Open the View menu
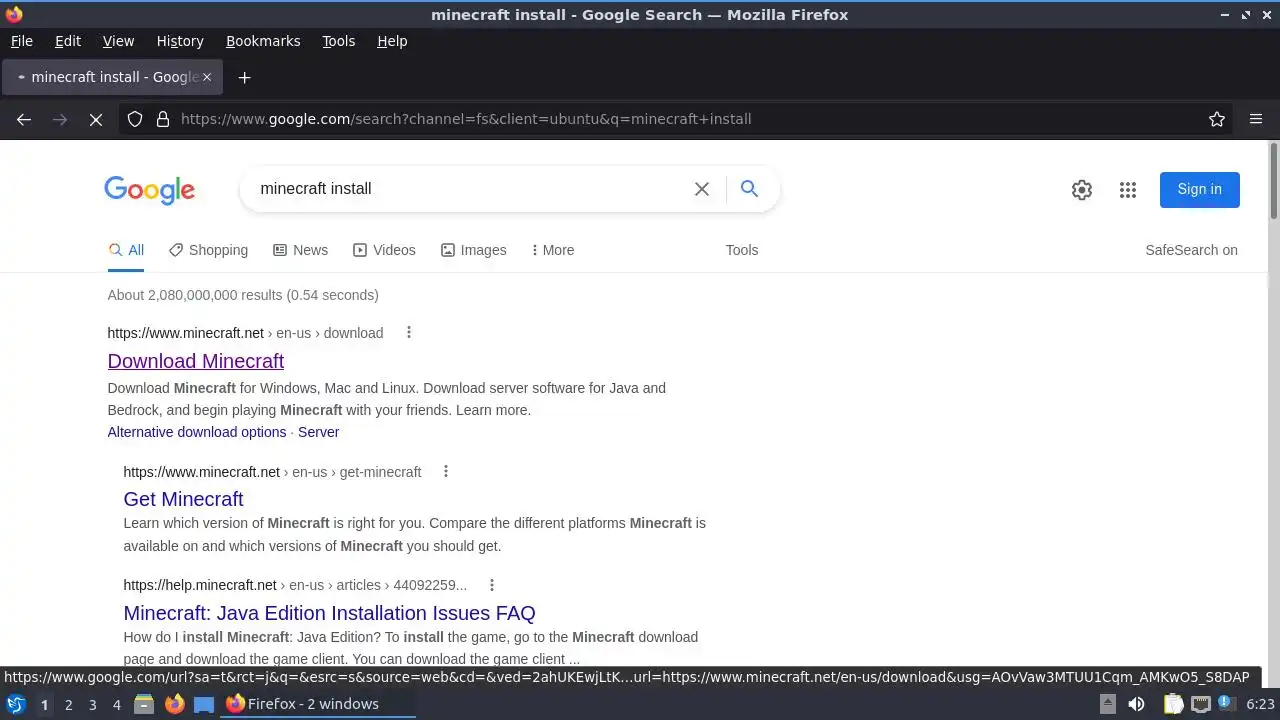The width and height of the screenshot is (1280, 720). tap(118, 41)
